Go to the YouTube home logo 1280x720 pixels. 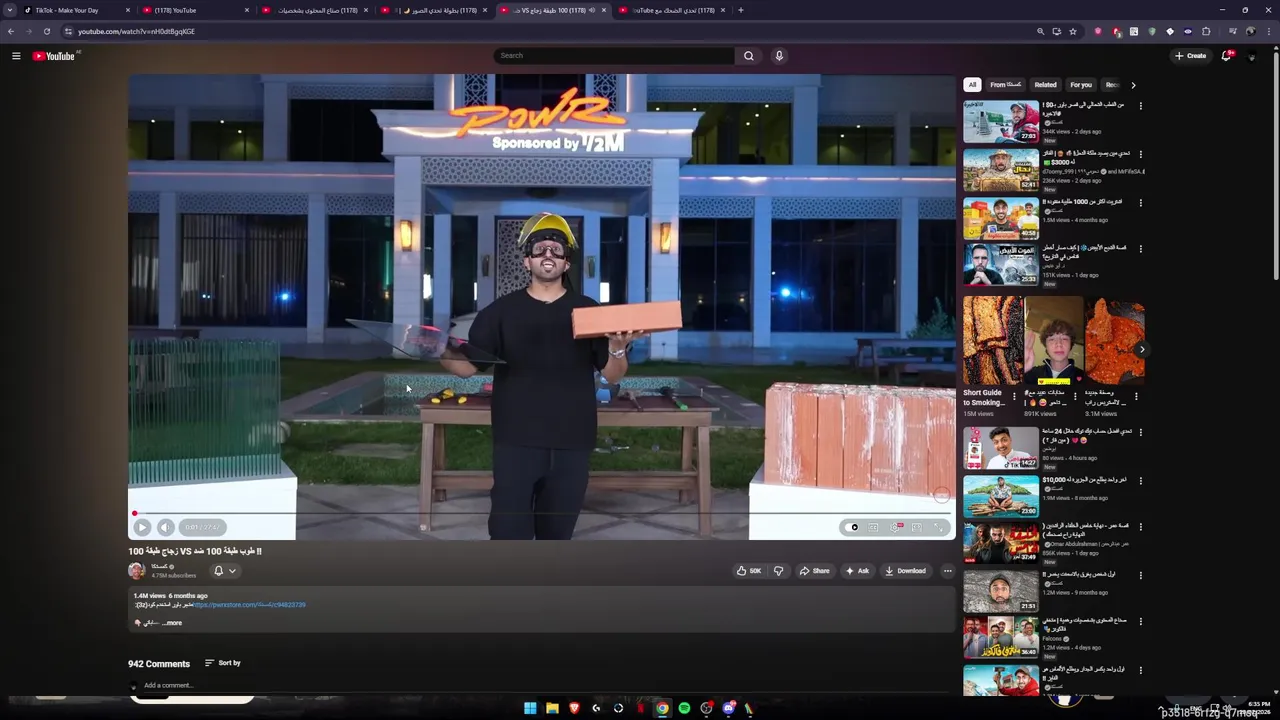[54, 56]
